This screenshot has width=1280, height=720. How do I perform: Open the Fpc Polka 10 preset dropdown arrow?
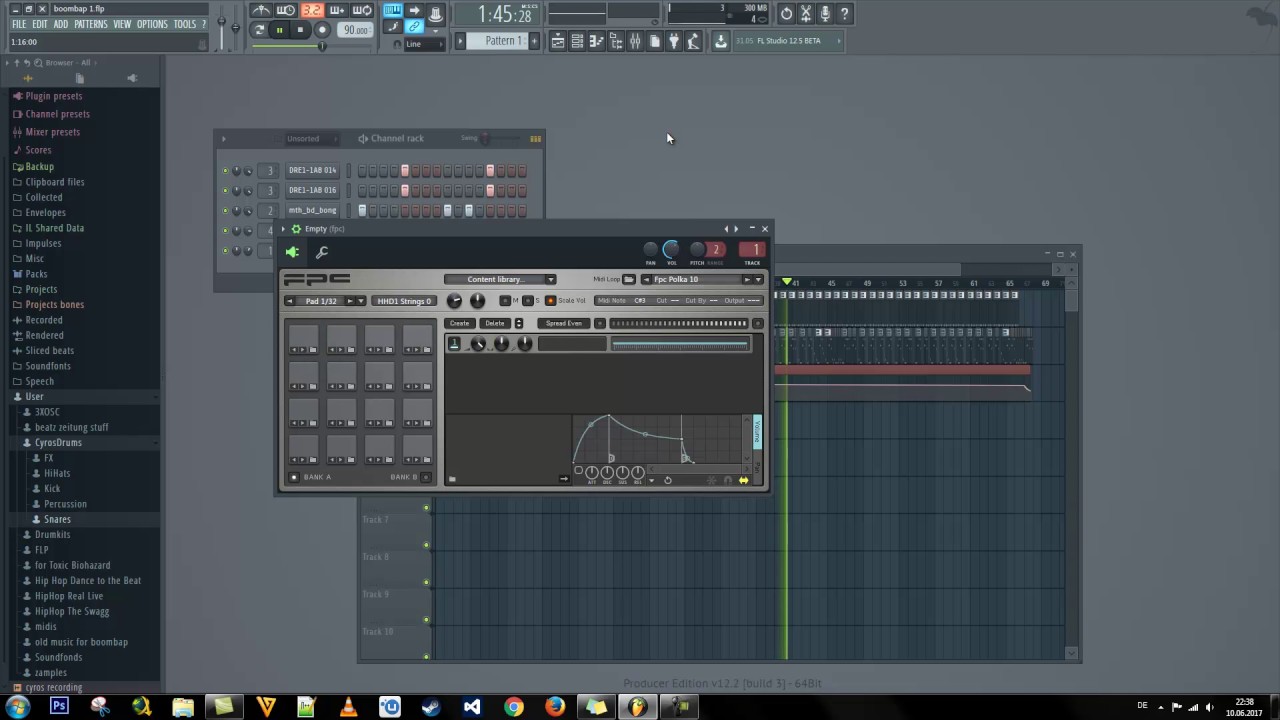click(x=758, y=279)
